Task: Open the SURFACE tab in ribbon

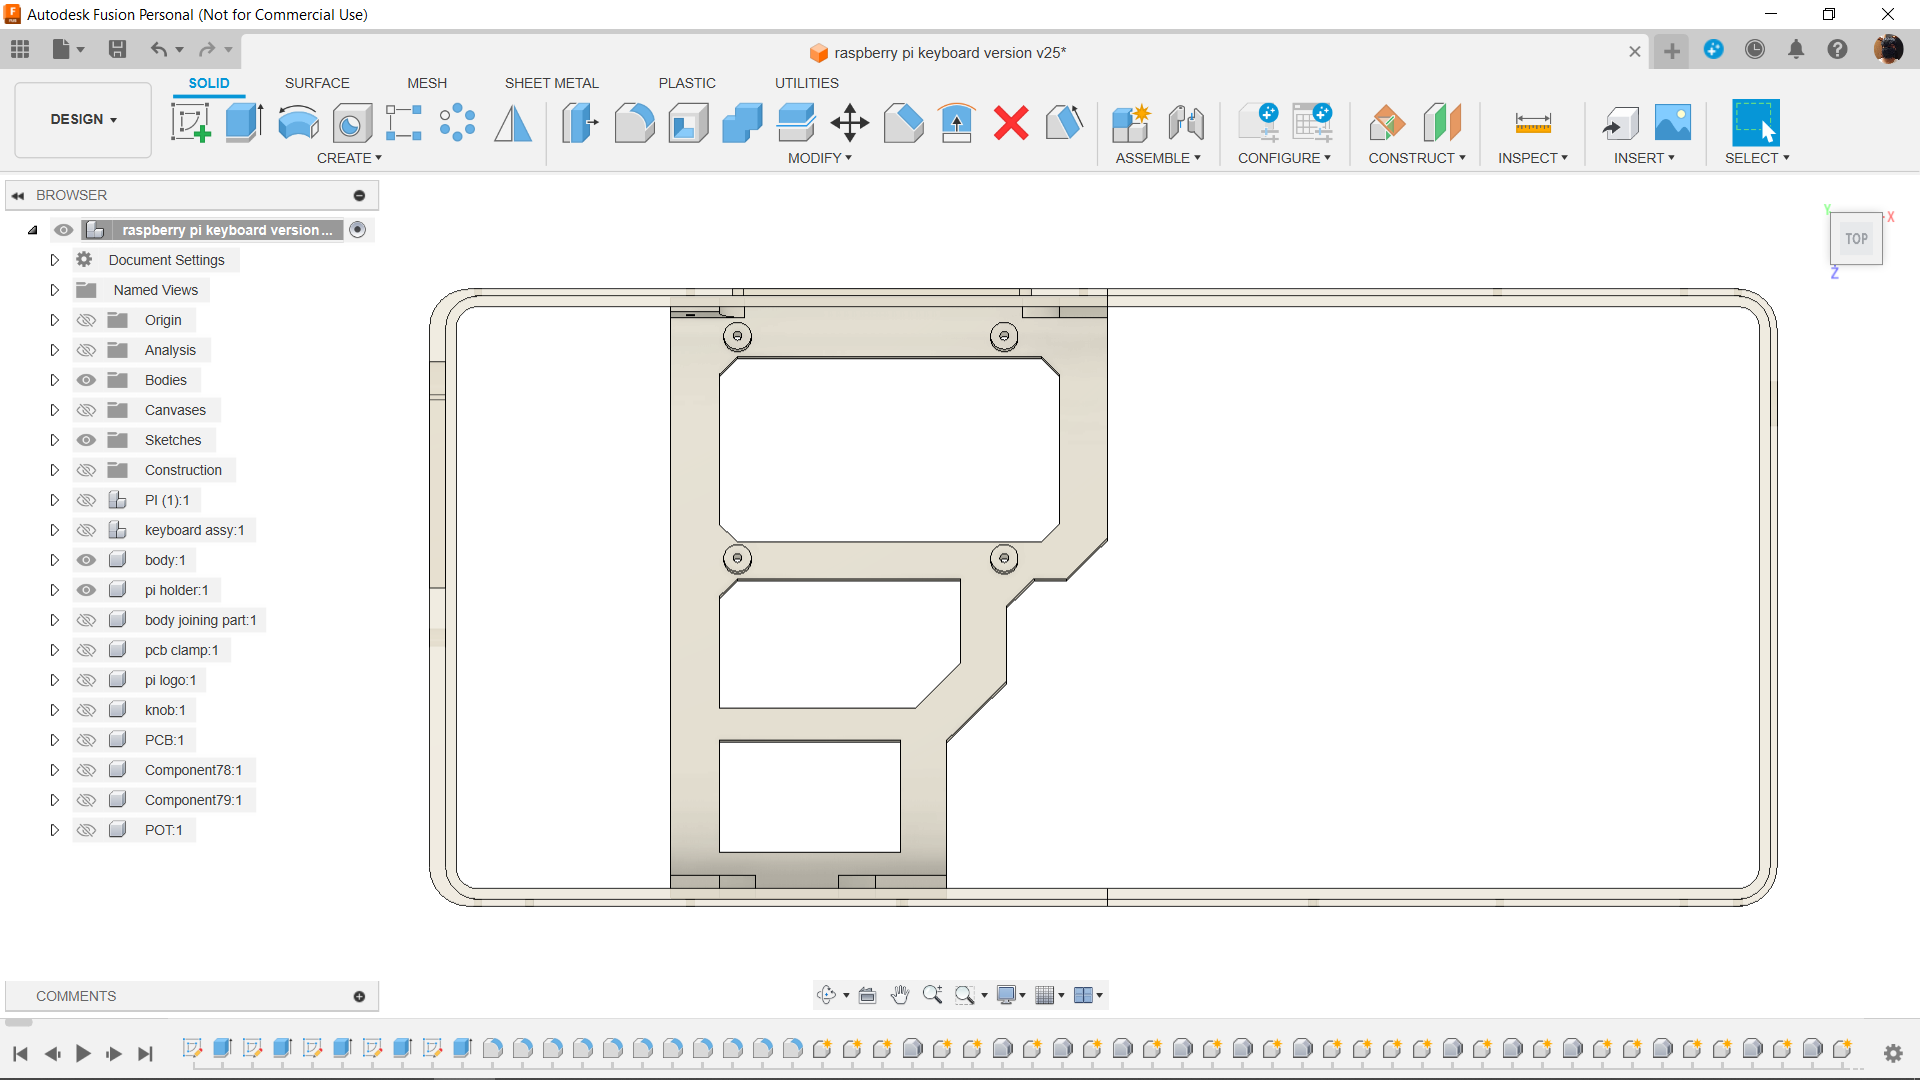Action: click(x=316, y=83)
